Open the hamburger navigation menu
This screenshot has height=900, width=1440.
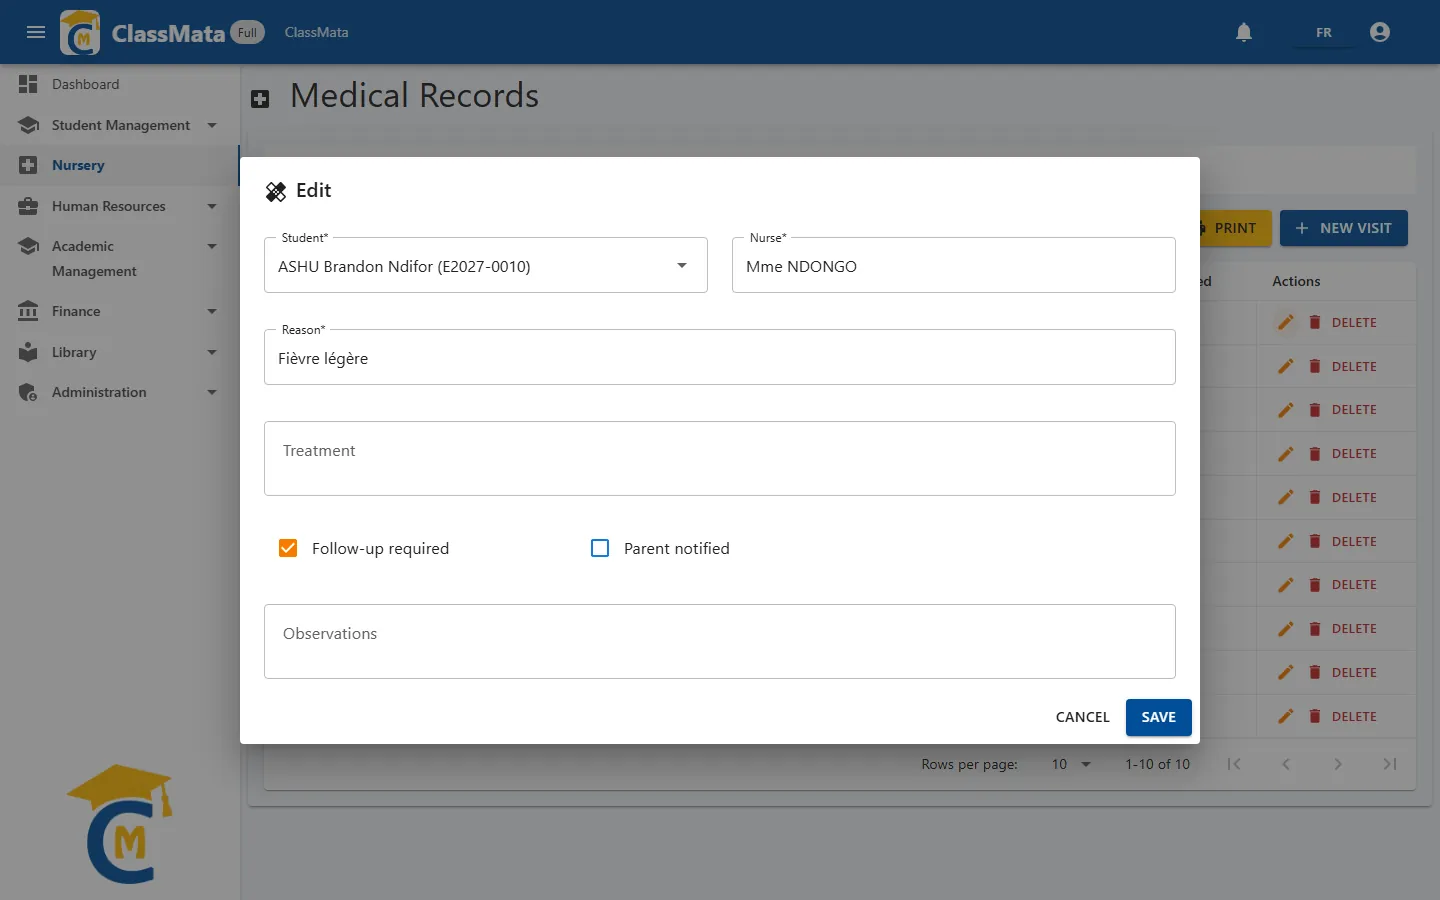(36, 32)
